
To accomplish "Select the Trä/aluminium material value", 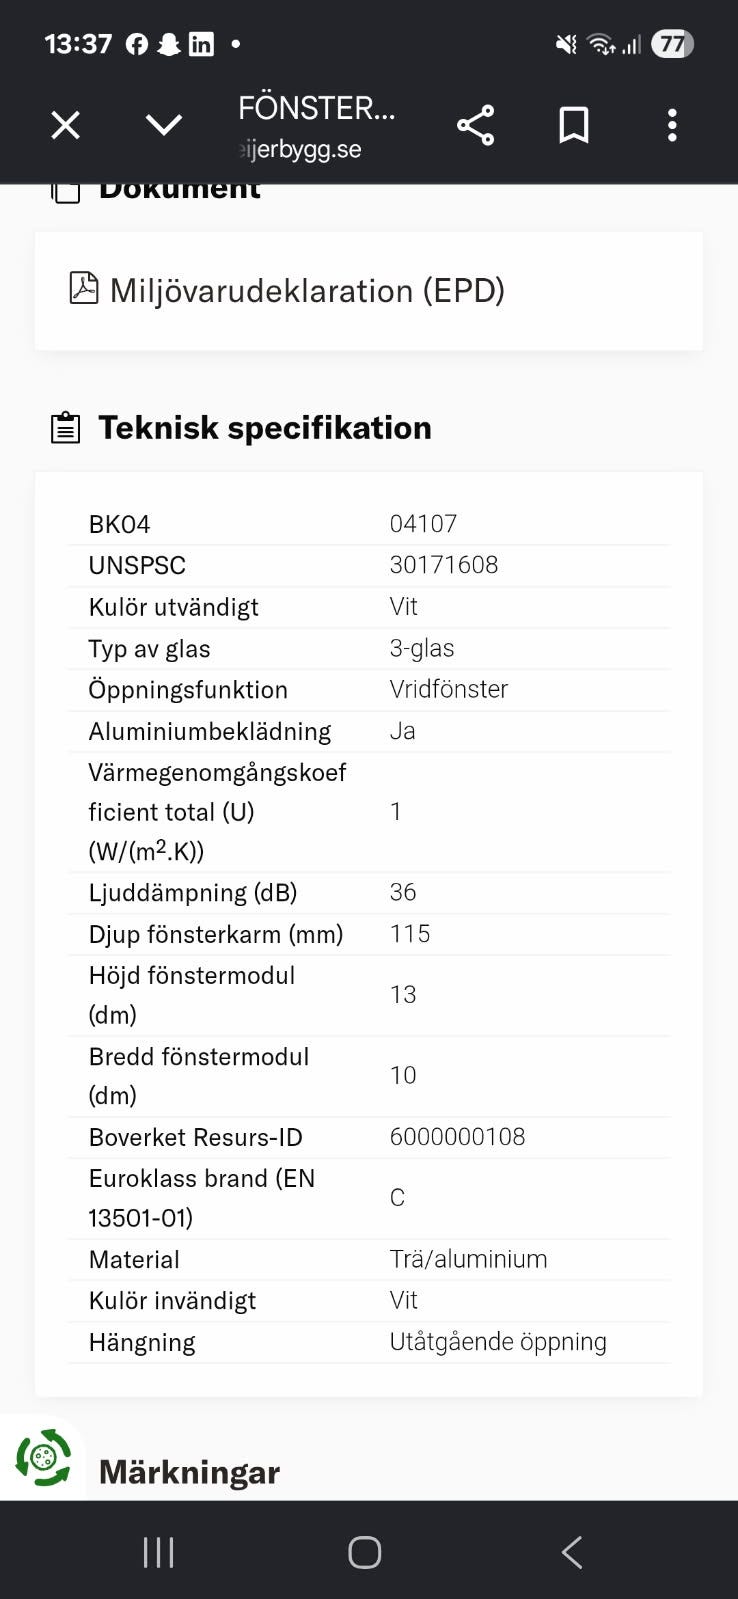I will pyautogui.click(x=468, y=1259).
